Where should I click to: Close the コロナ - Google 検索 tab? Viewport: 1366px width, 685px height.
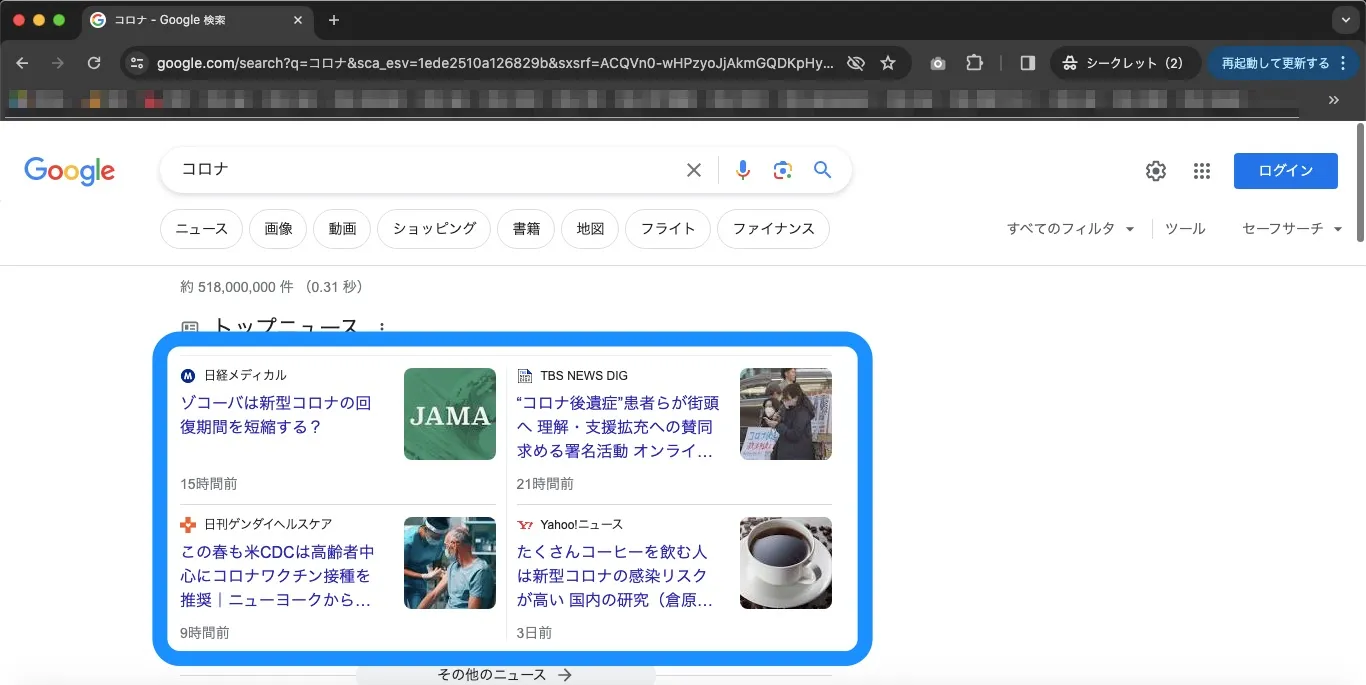click(x=298, y=20)
